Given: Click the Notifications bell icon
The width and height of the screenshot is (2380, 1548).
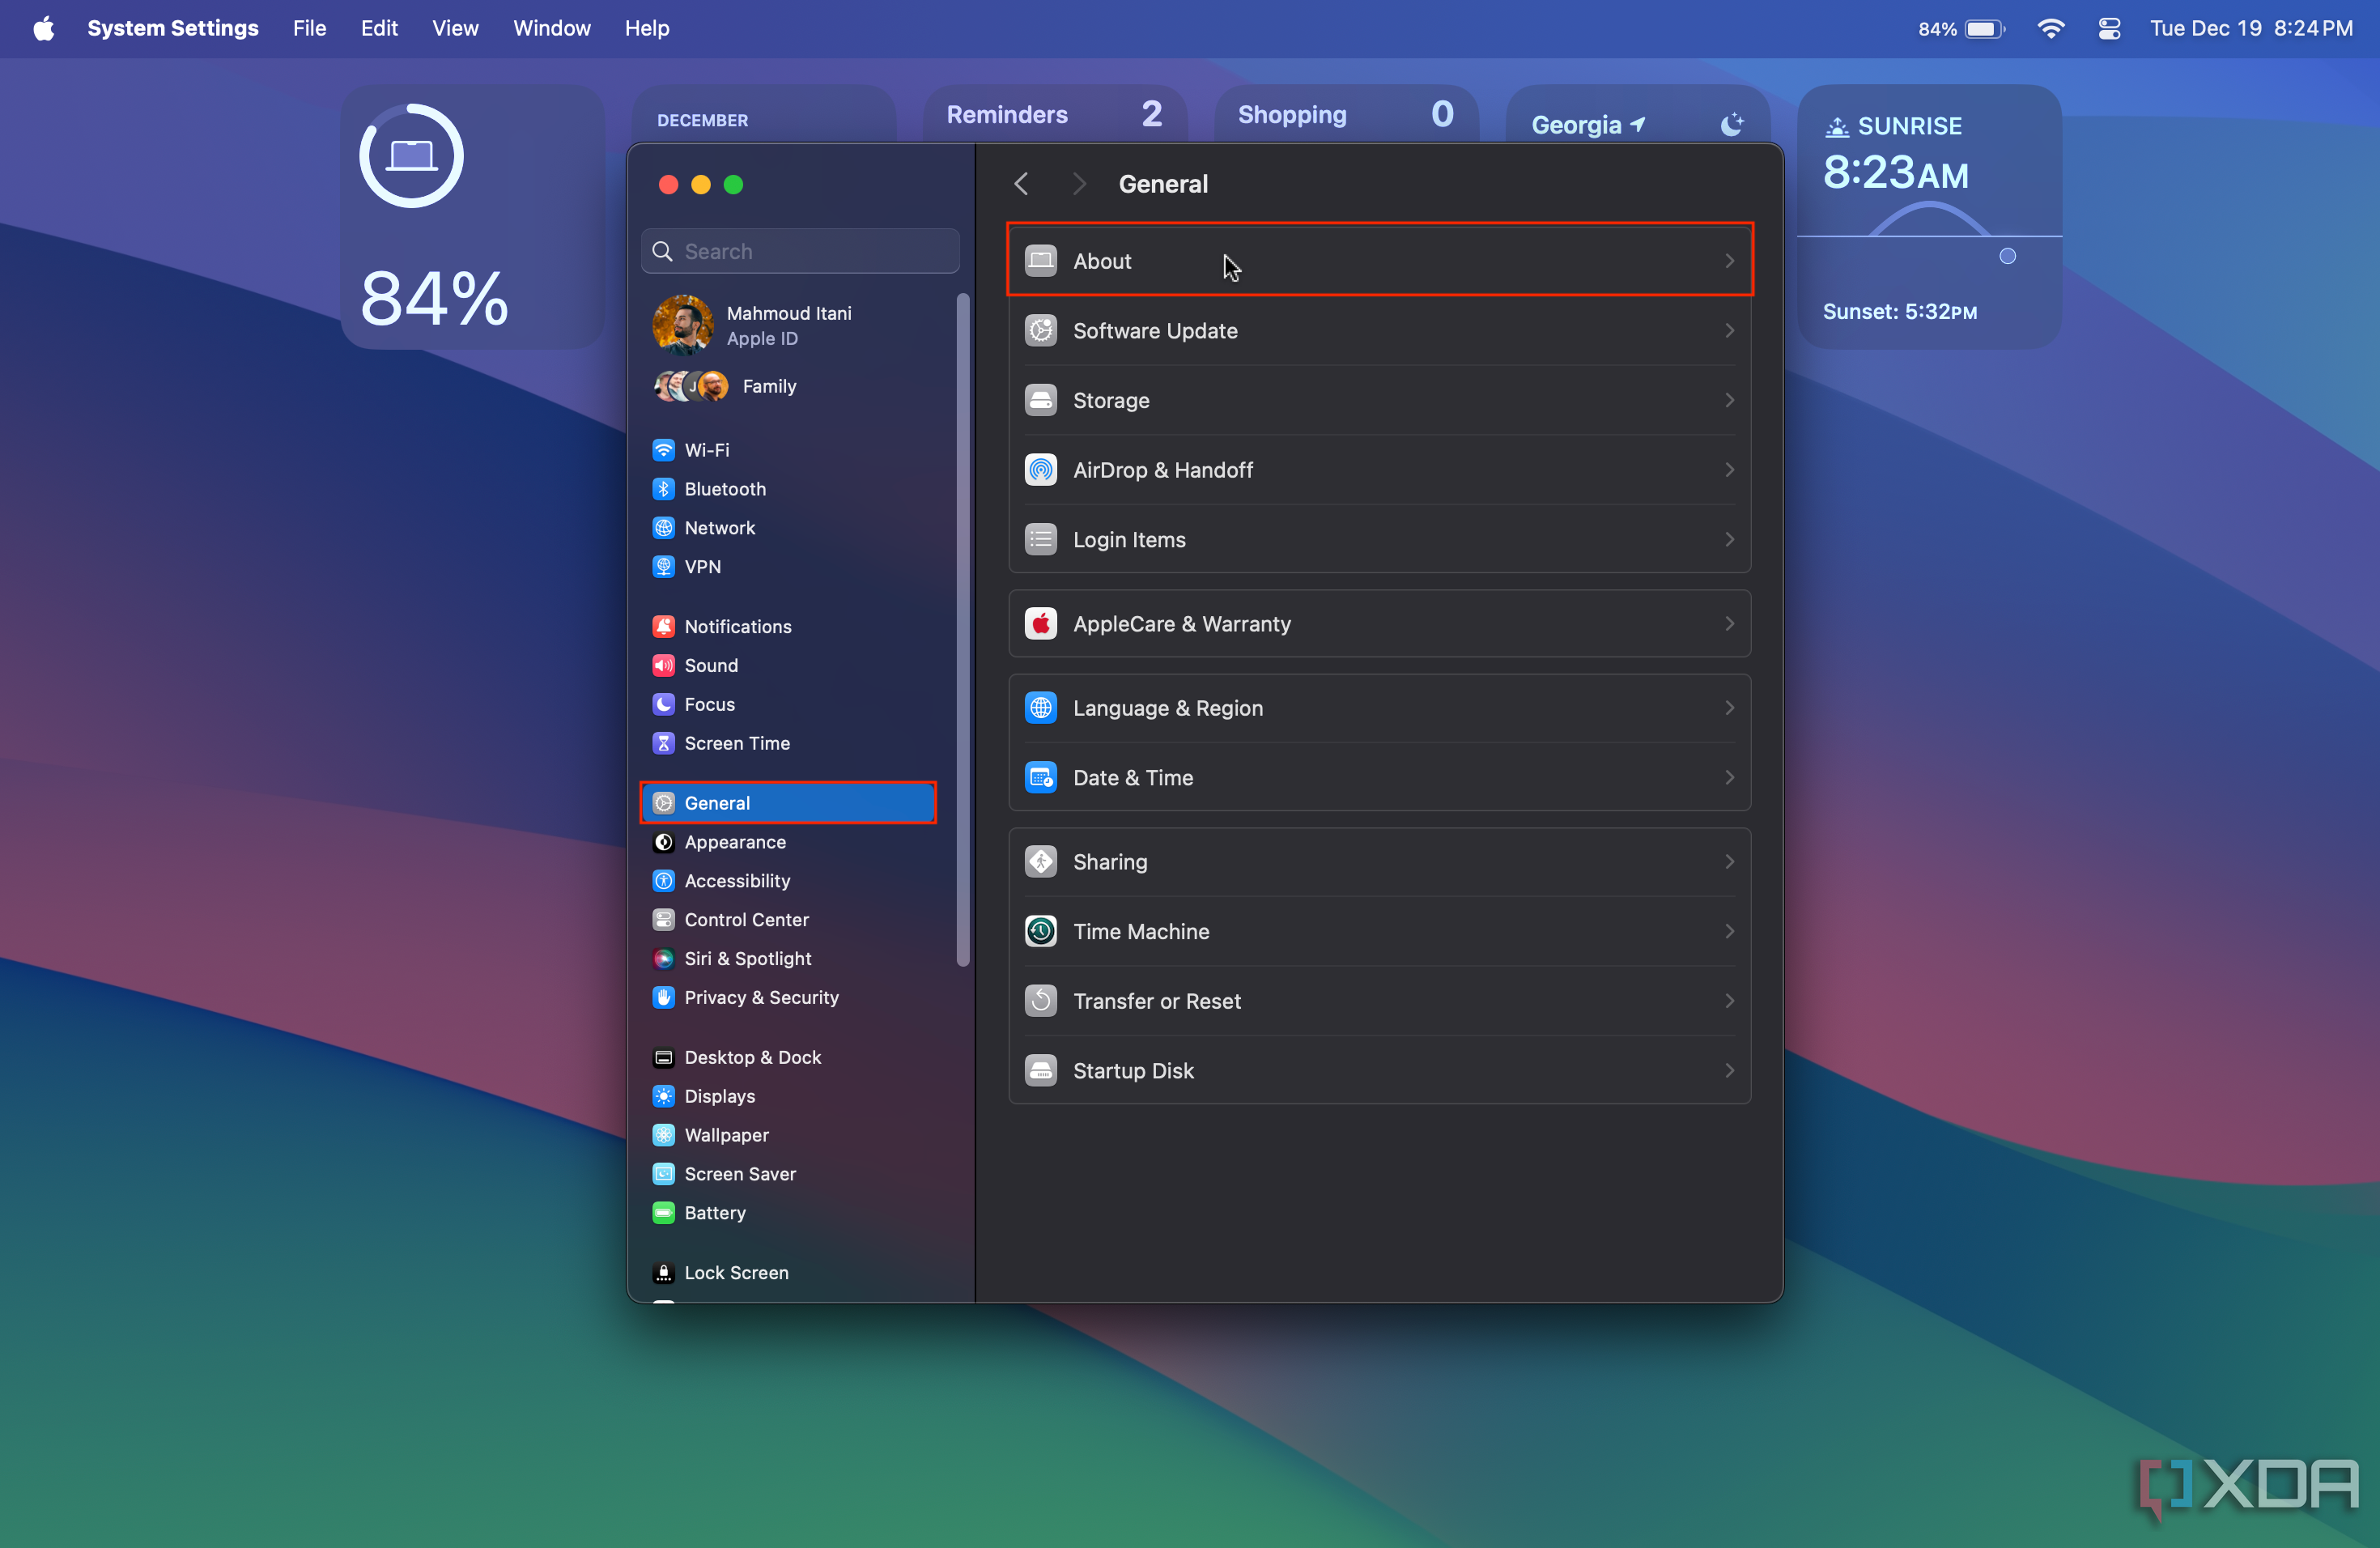Looking at the screenshot, I should [663, 627].
